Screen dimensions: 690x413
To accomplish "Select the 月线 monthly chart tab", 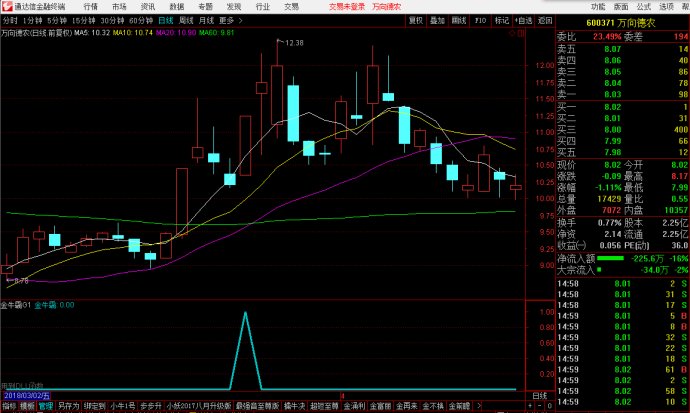I will click(206, 21).
